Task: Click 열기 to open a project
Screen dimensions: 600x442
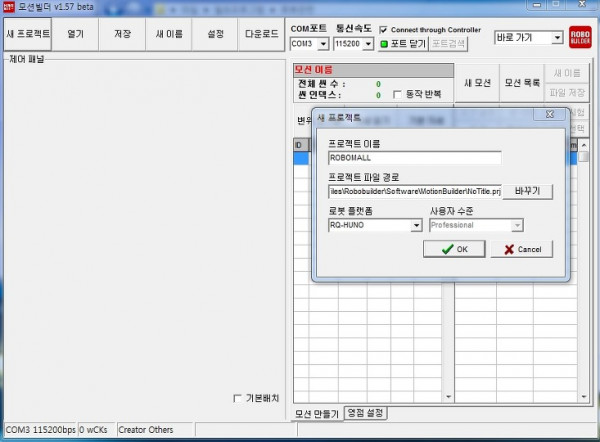Action: [x=75, y=34]
